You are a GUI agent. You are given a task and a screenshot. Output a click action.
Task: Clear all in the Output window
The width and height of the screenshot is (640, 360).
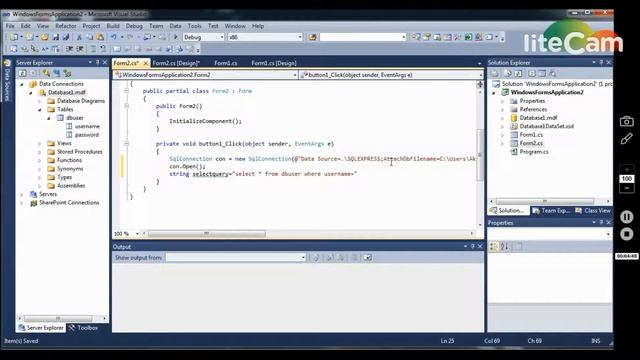pyautogui.click(x=355, y=258)
